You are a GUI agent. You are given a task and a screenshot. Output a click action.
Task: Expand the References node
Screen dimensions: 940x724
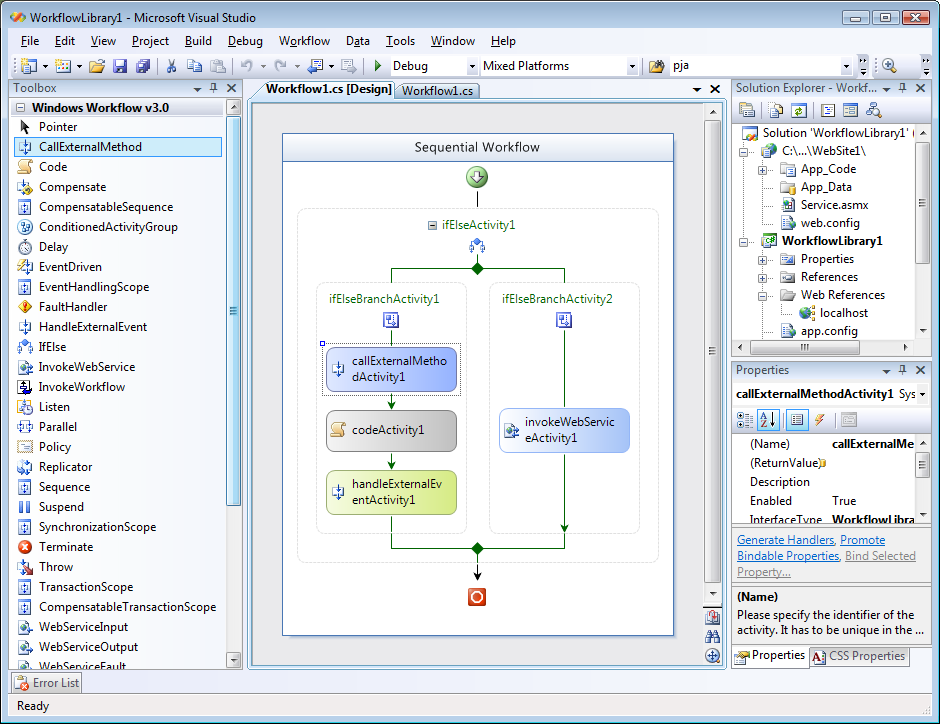[x=762, y=278]
